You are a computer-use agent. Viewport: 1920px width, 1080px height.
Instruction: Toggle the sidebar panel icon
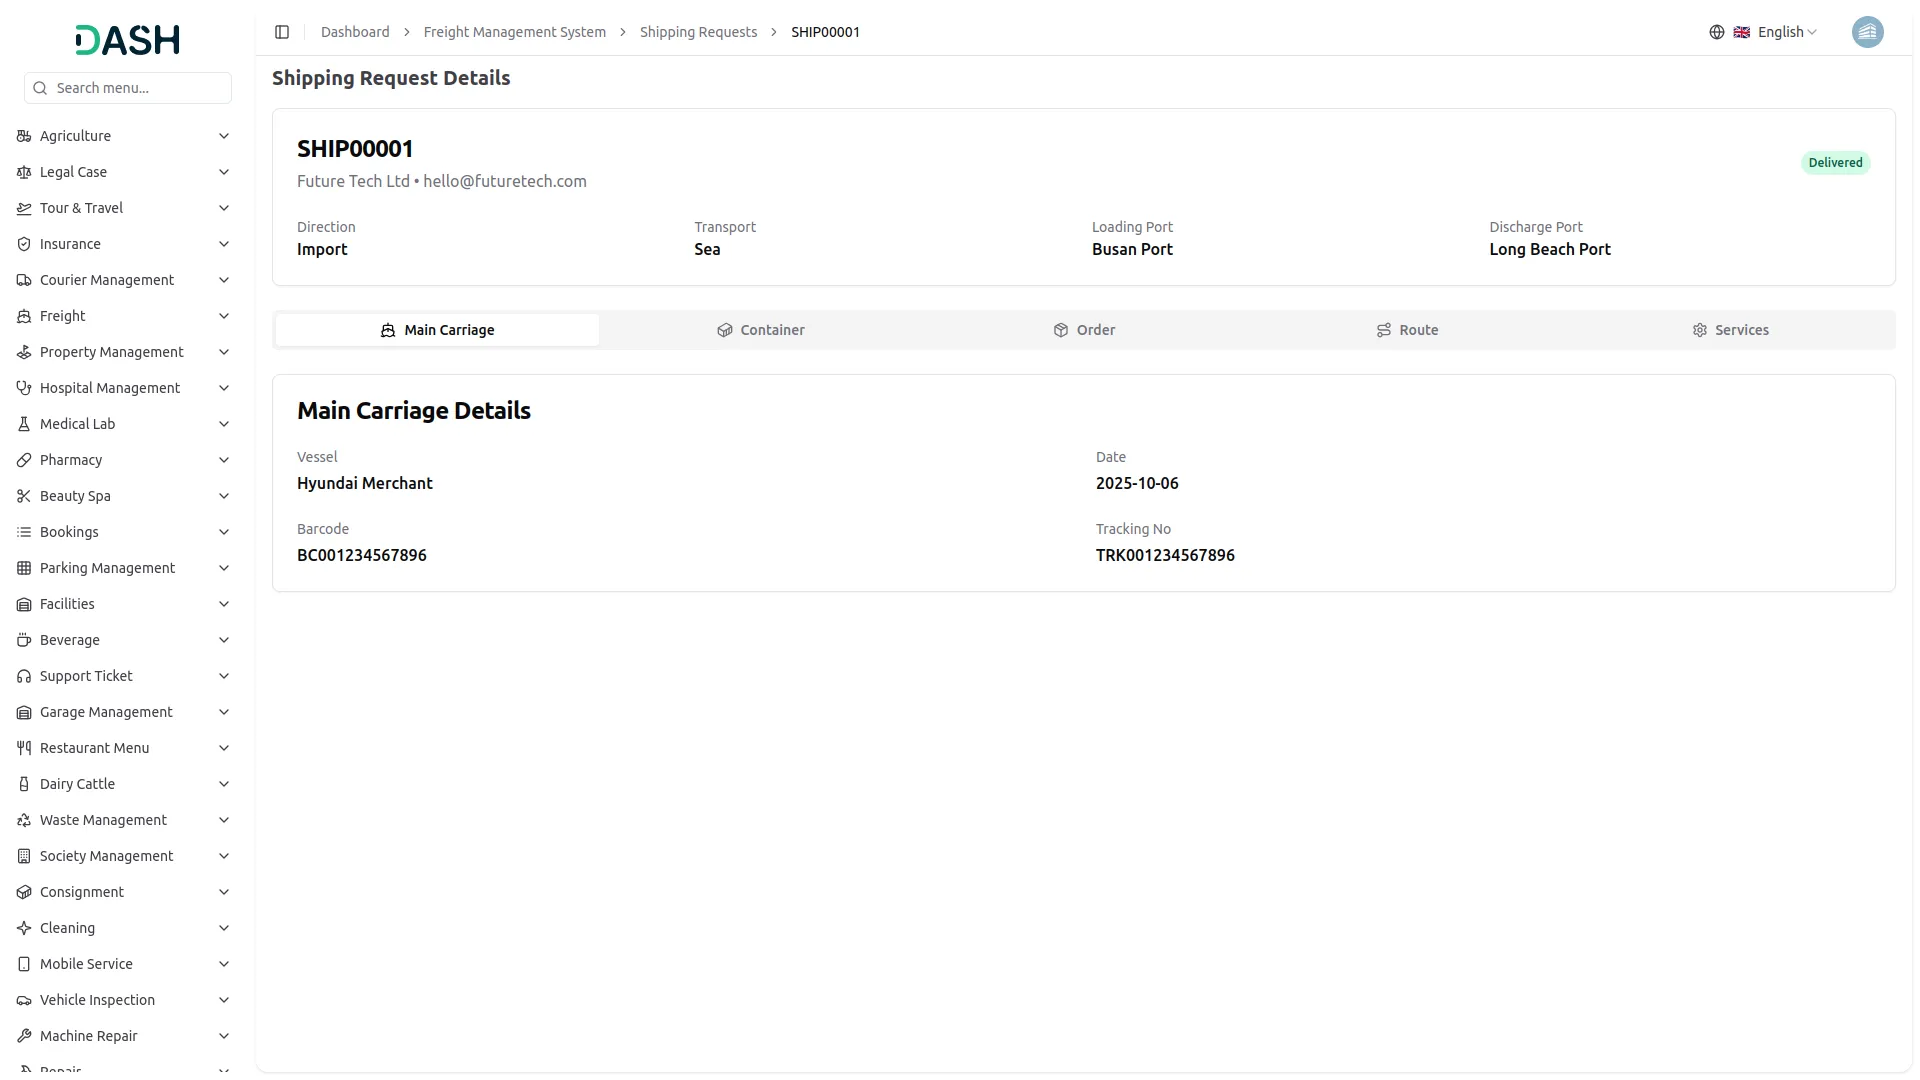(282, 32)
